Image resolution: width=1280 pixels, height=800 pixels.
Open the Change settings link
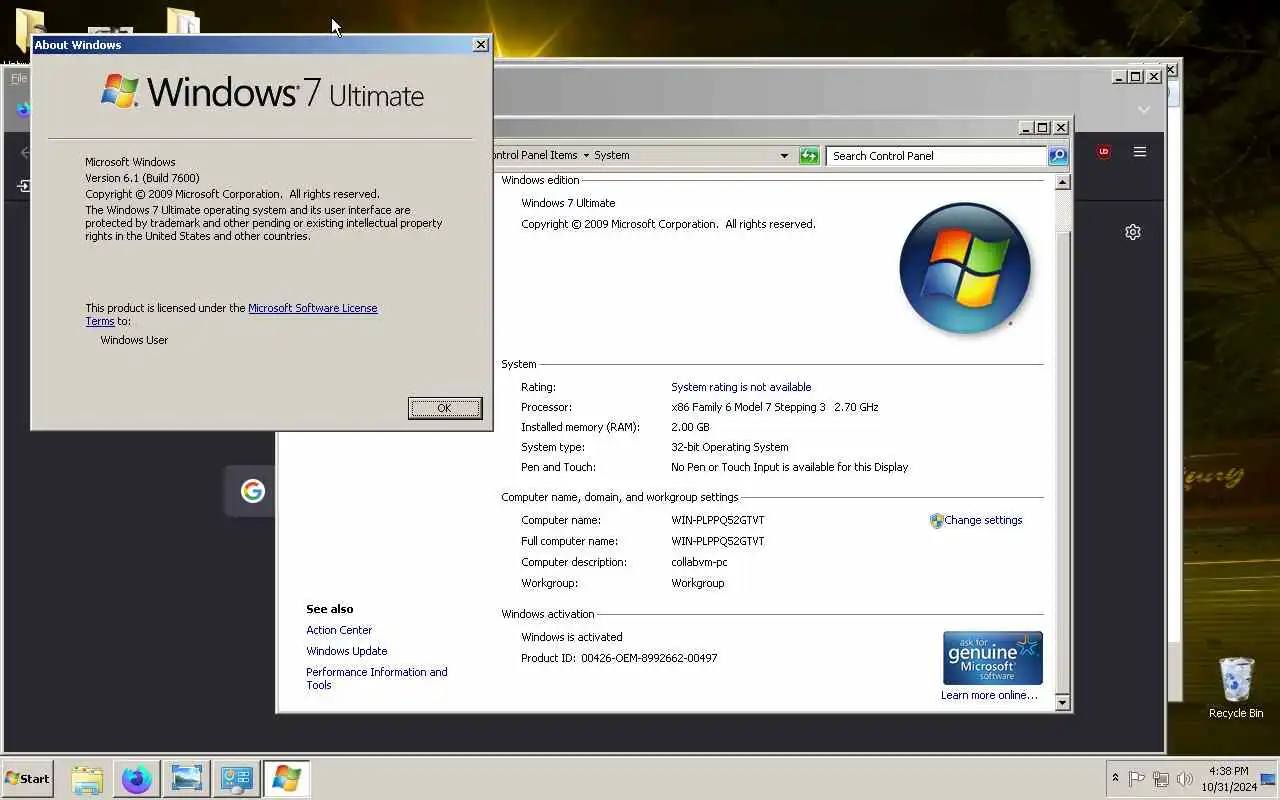tap(983, 520)
